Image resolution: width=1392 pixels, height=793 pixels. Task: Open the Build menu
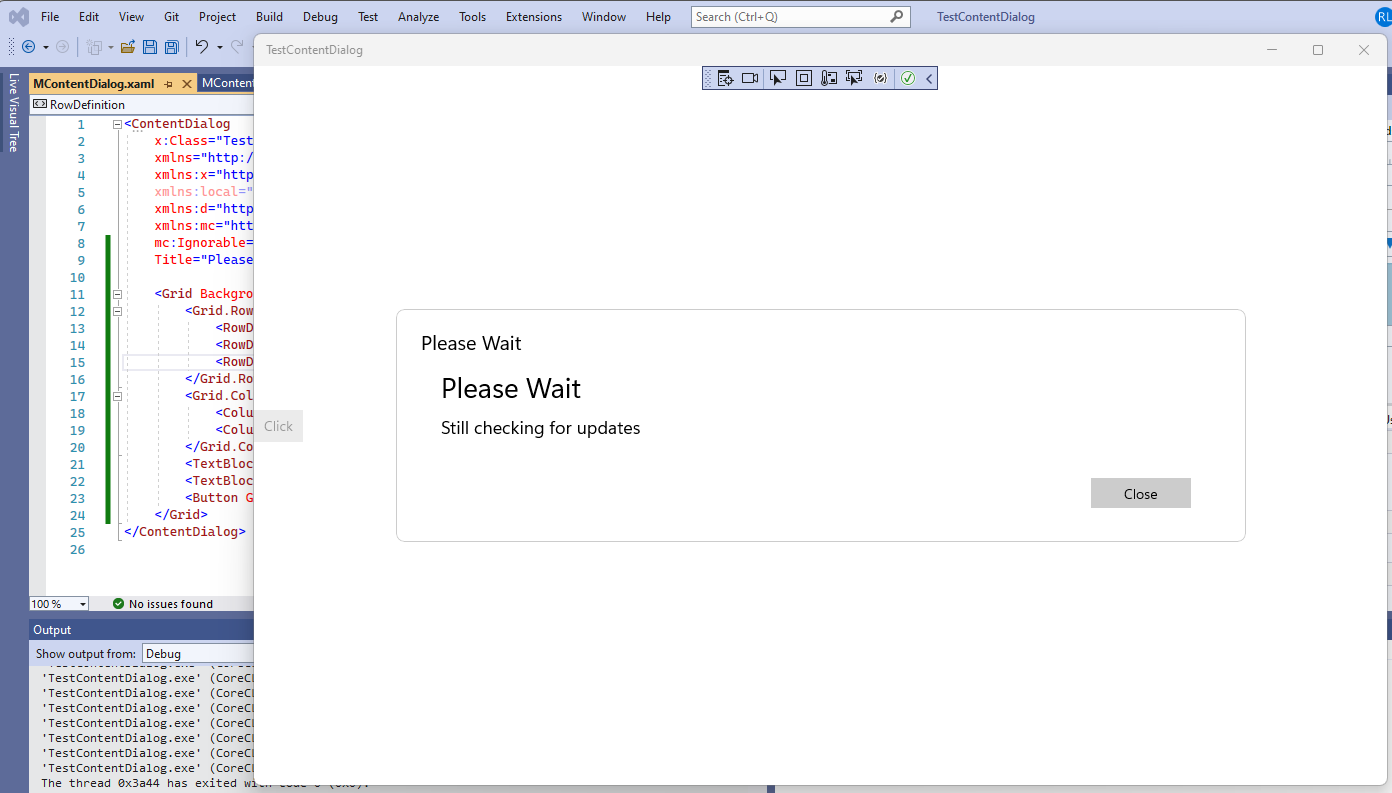pyautogui.click(x=269, y=17)
